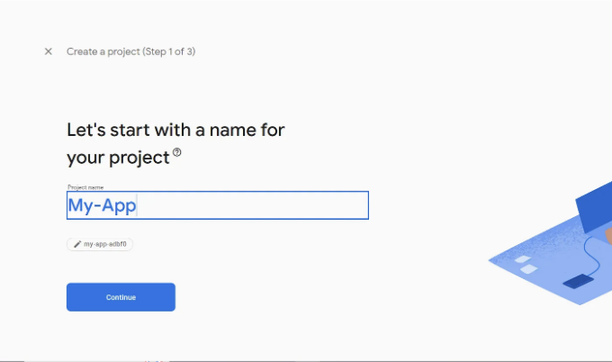Click the blue screen panel in illustration
The height and width of the screenshot is (362, 612).
(x=594, y=209)
